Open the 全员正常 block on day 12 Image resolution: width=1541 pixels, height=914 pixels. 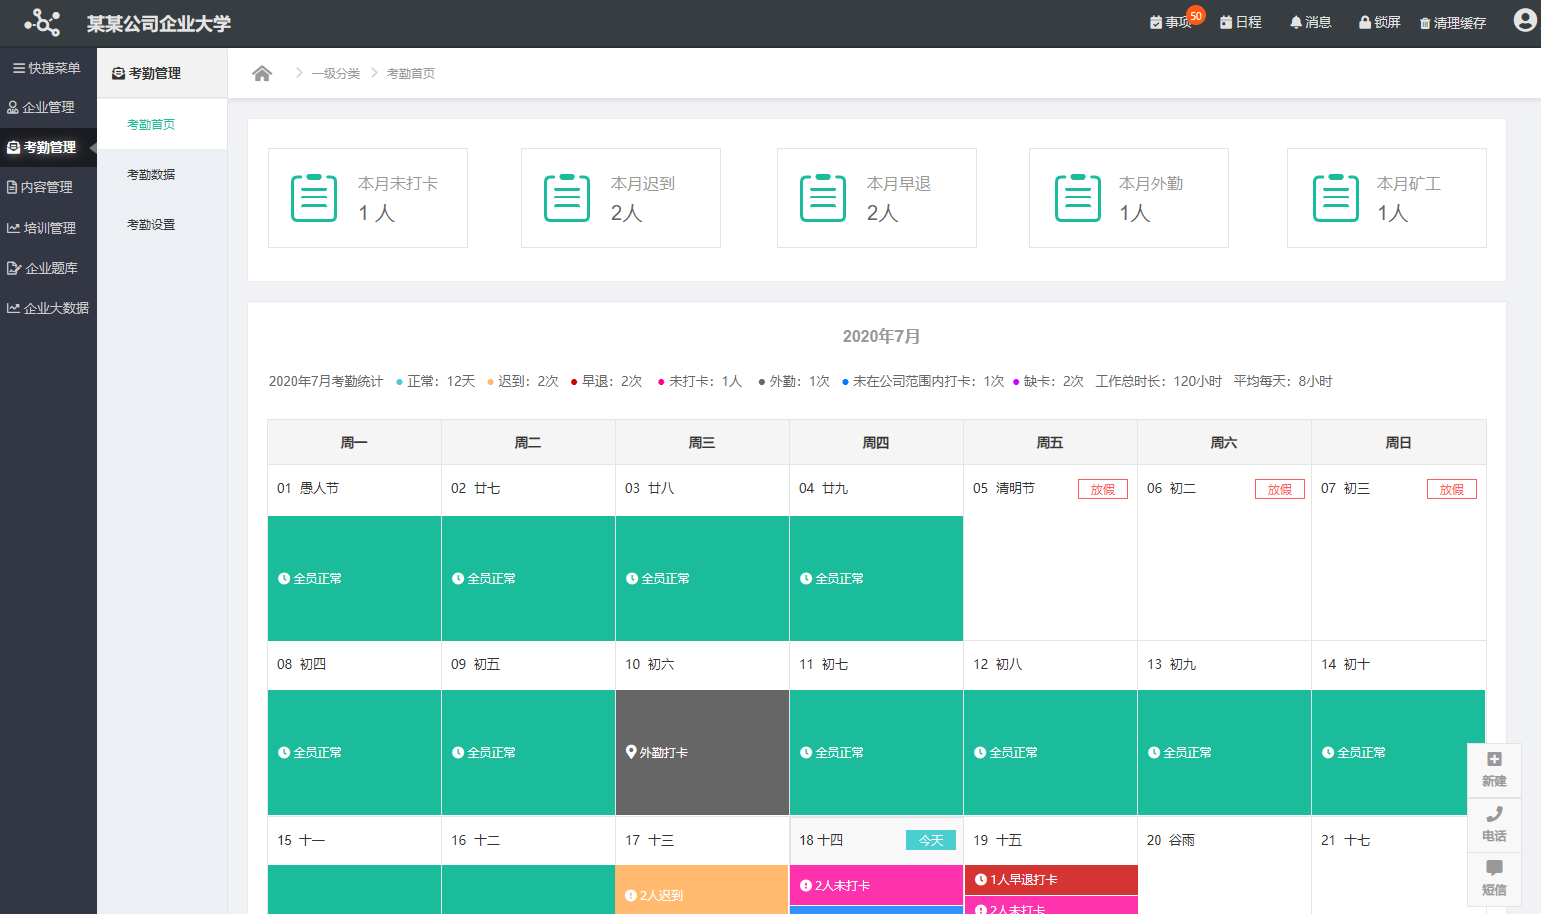click(1051, 752)
